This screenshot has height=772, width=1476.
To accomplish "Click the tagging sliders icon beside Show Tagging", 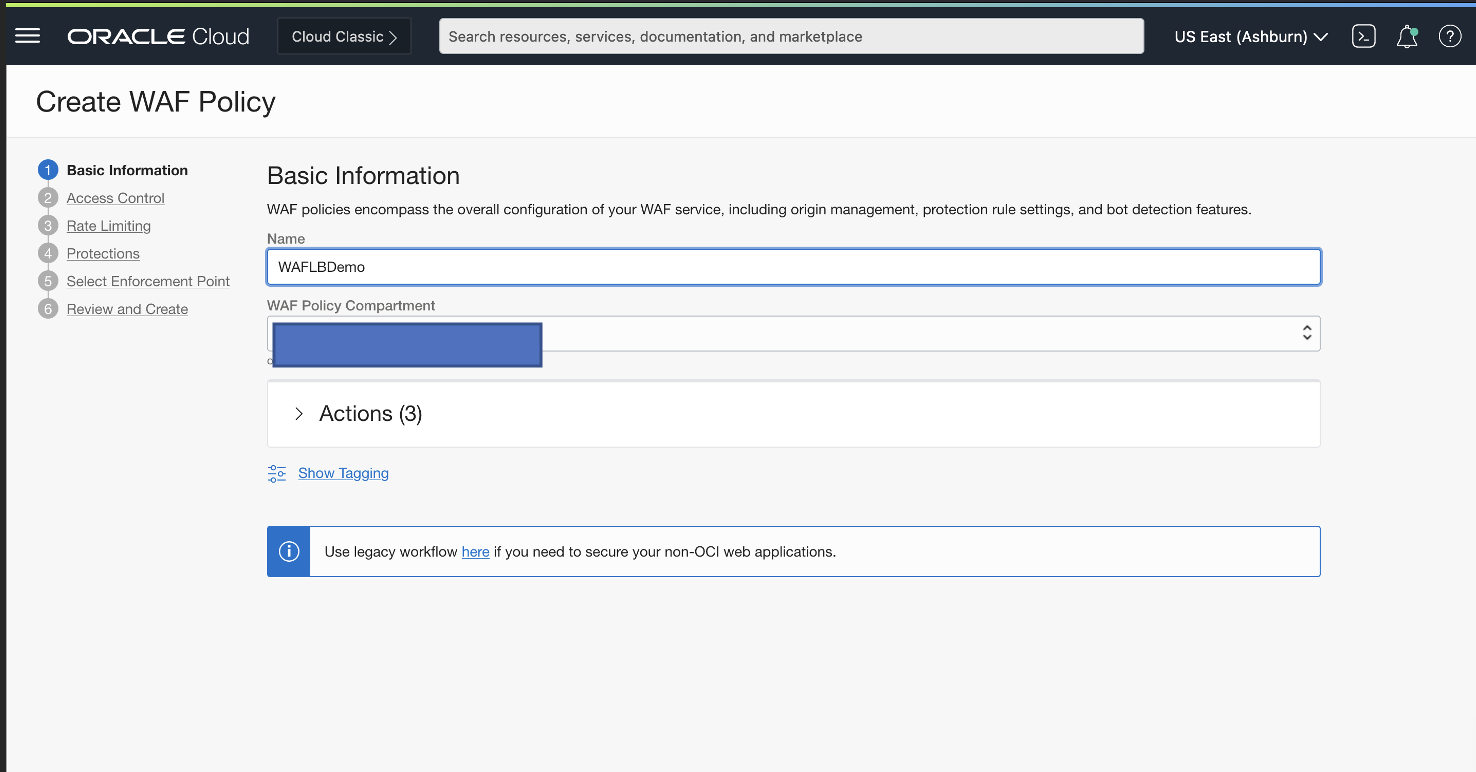I will [276, 472].
